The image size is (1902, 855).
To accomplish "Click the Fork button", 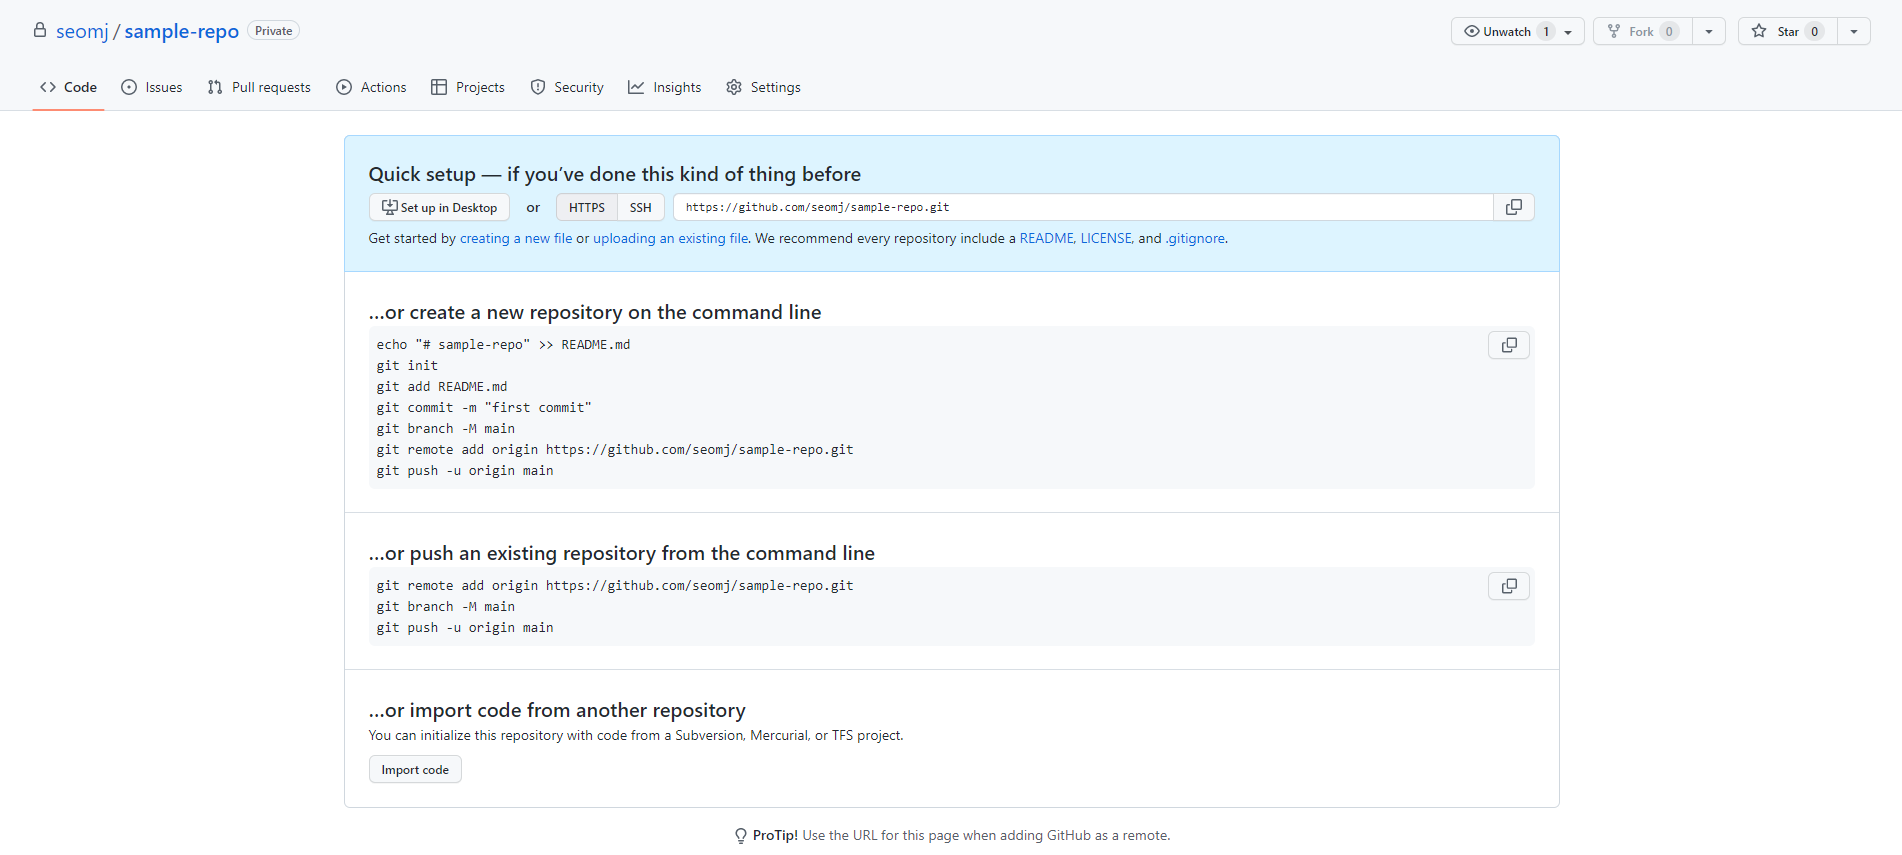I will pyautogui.click(x=1643, y=31).
